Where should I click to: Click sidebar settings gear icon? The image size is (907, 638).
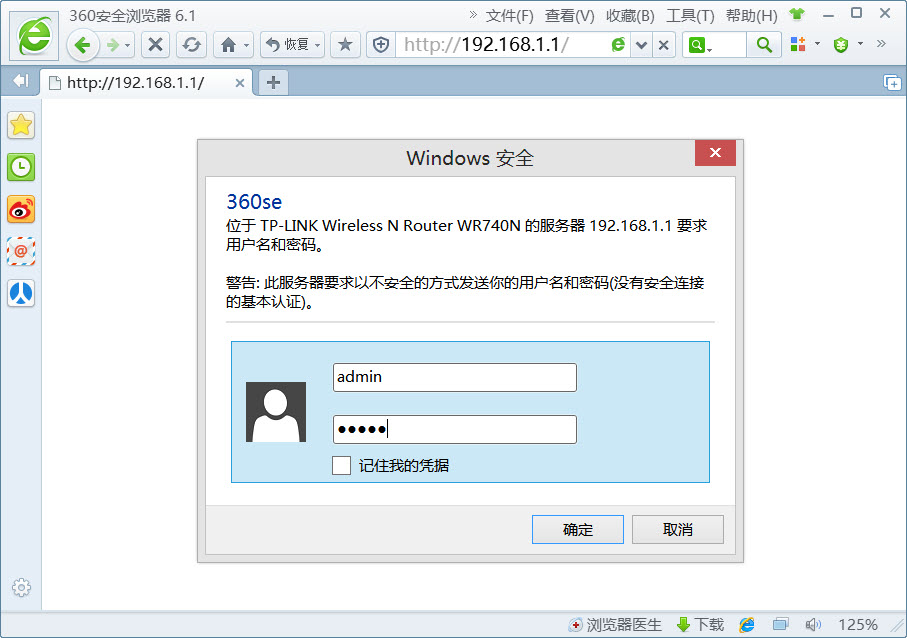(21, 587)
